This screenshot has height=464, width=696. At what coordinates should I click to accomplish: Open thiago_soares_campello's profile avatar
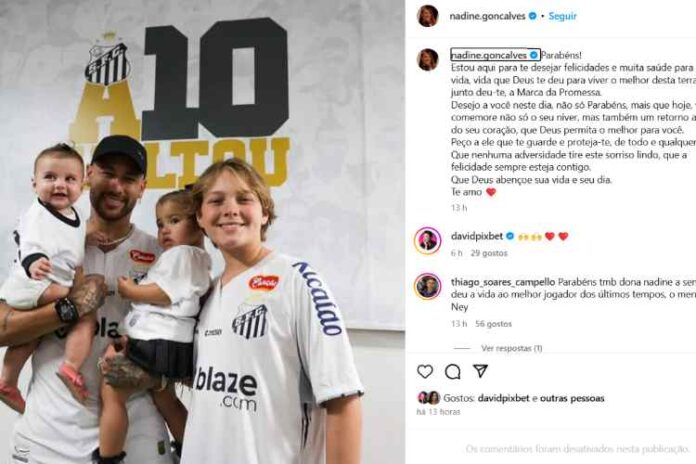(x=427, y=286)
